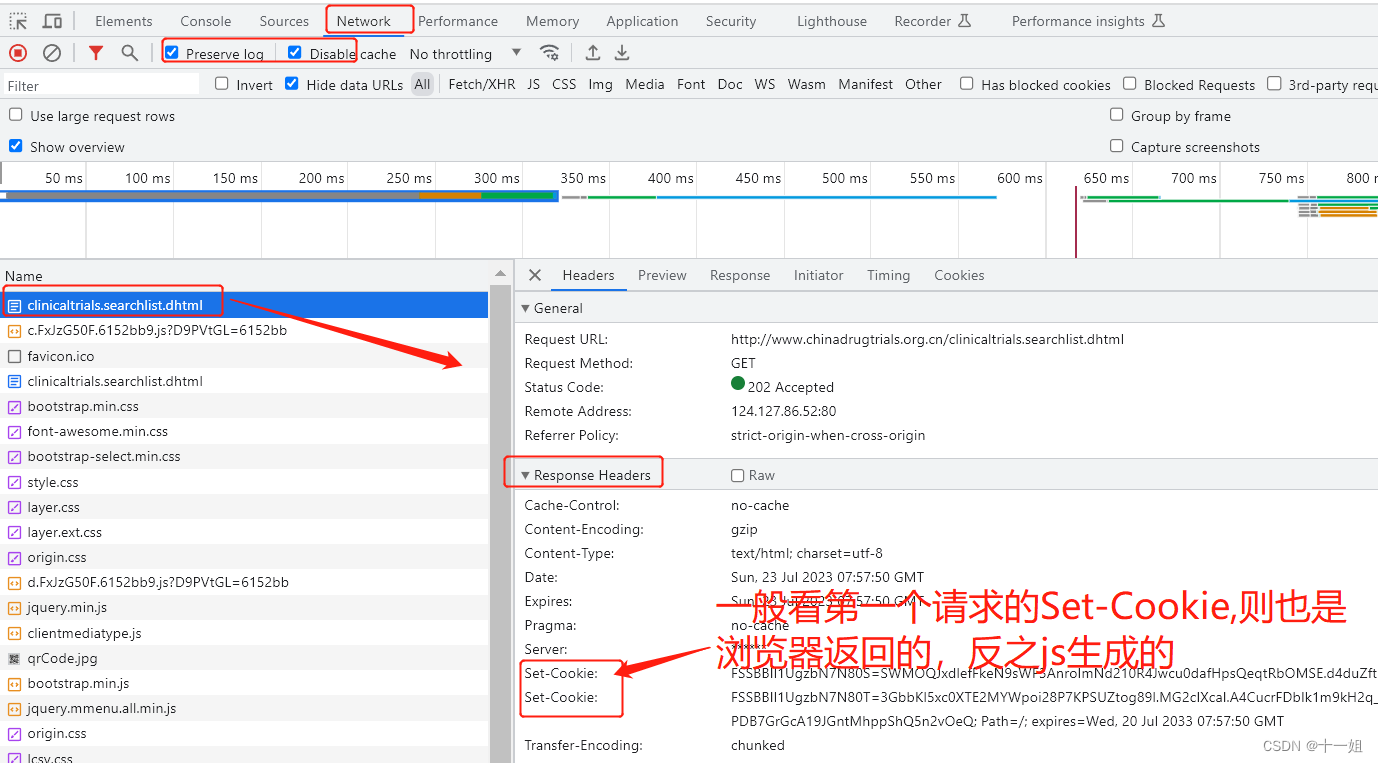
Task: Click the qrCode.jpg image icon
Action: pyautogui.click(x=14, y=658)
